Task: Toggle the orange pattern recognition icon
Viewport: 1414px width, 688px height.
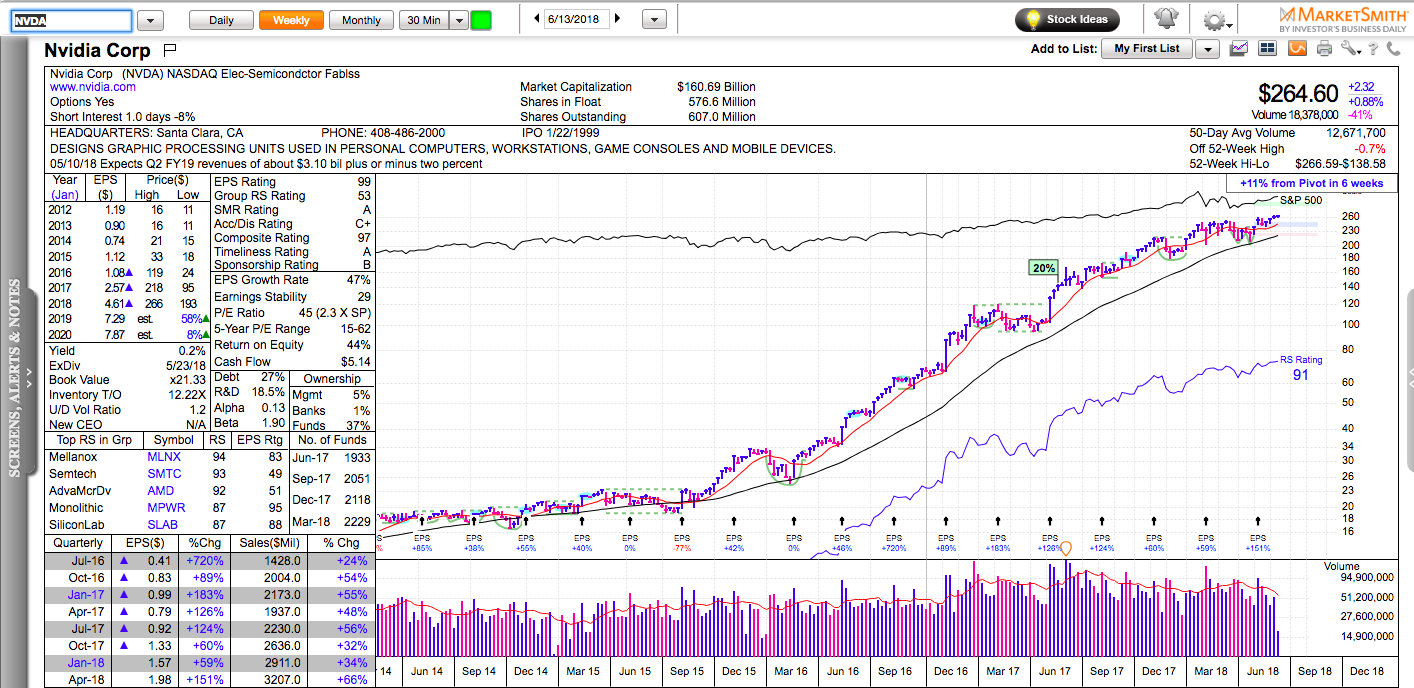Action: (x=1296, y=48)
